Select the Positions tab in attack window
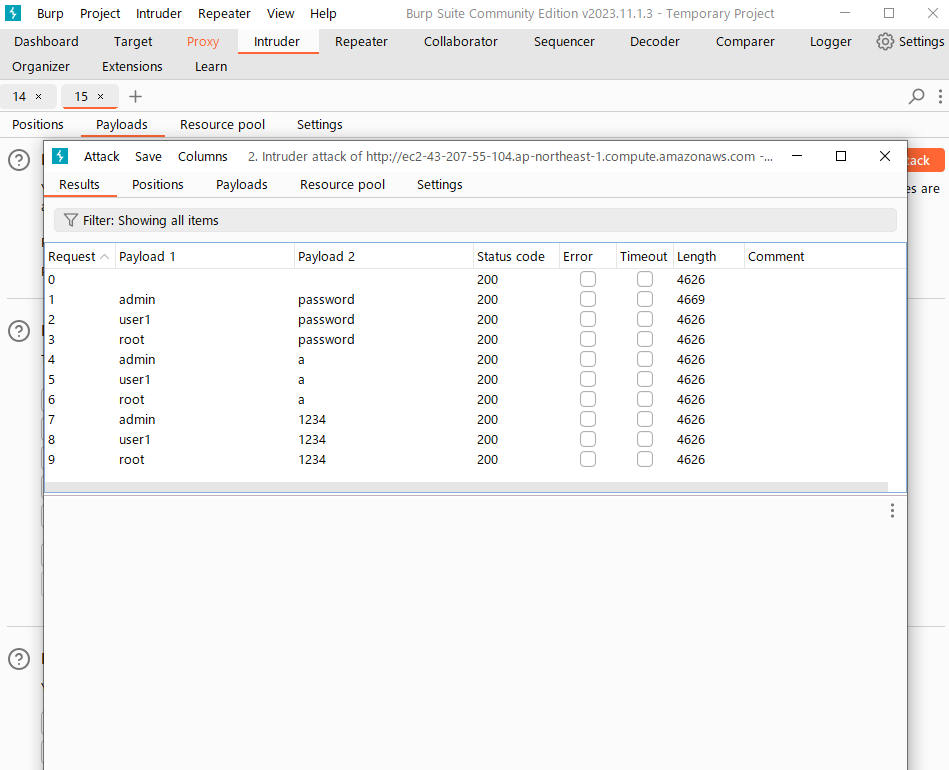Viewport: 949px width, 770px height. coord(157,185)
